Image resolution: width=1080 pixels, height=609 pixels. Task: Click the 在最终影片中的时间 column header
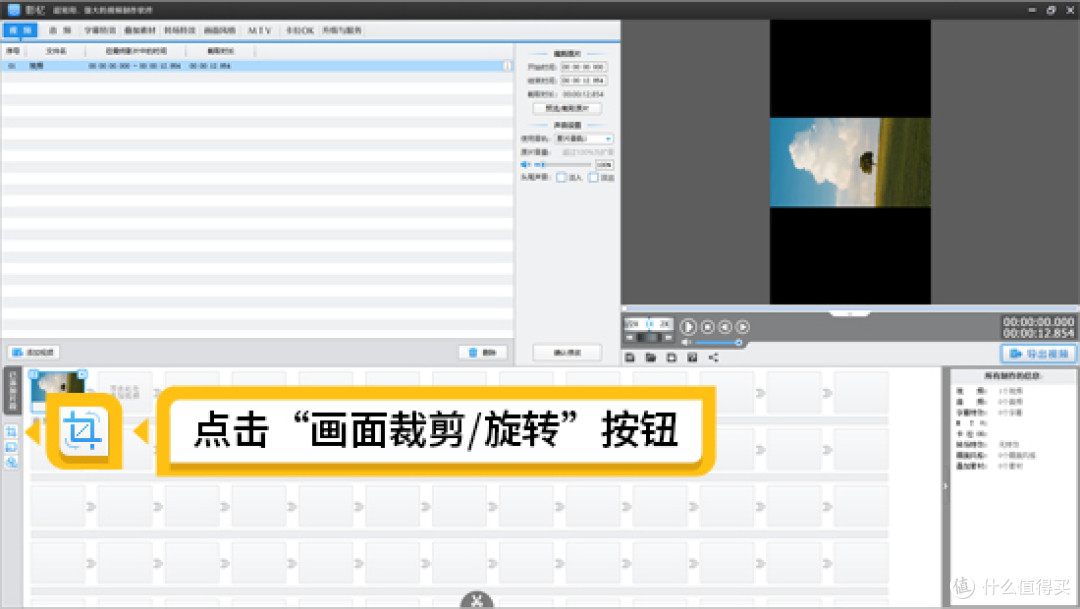[136, 51]
